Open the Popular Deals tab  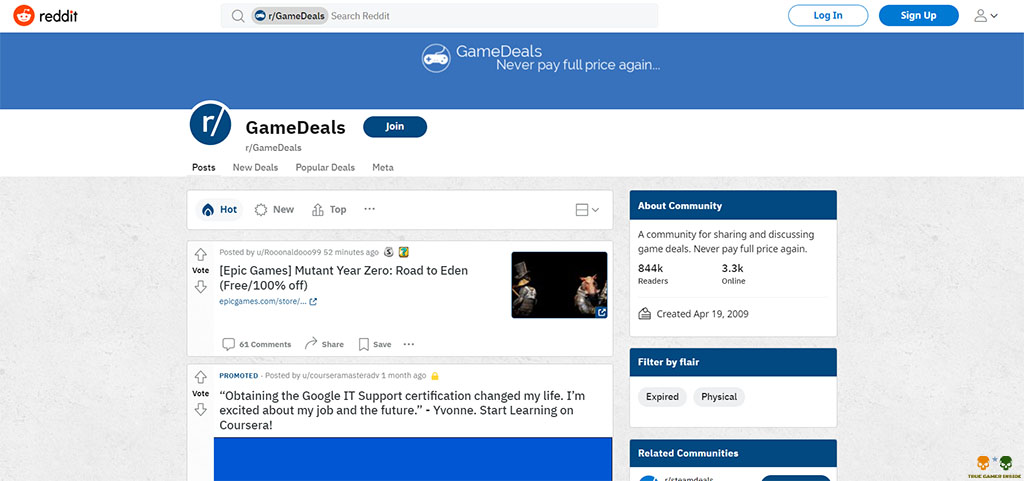coord(325,167)
